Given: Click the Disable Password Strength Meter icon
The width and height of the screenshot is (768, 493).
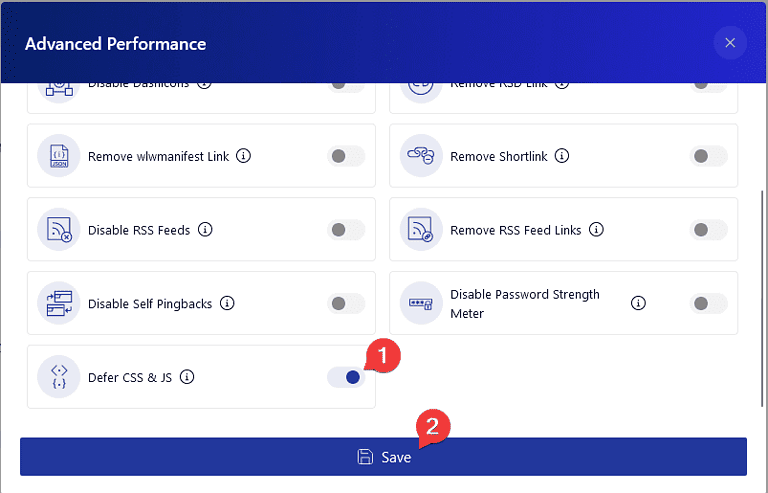Looking at the screenshot, I should pyautogui.click(x=420, y=303).
